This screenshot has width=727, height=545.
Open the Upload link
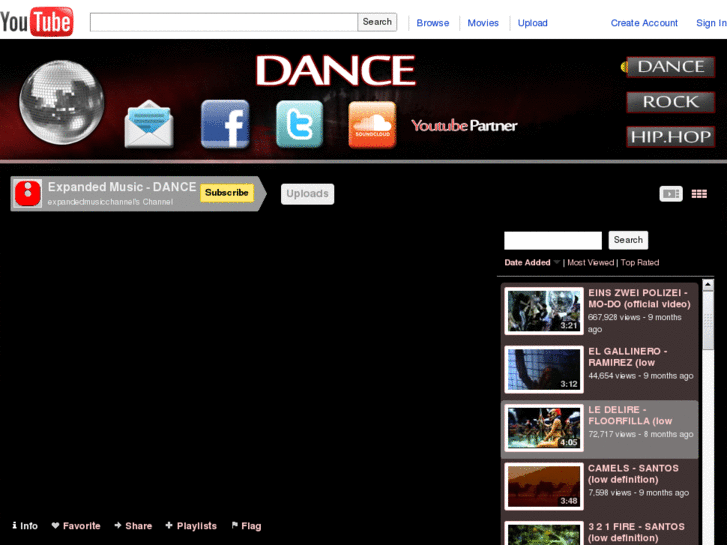532,23
